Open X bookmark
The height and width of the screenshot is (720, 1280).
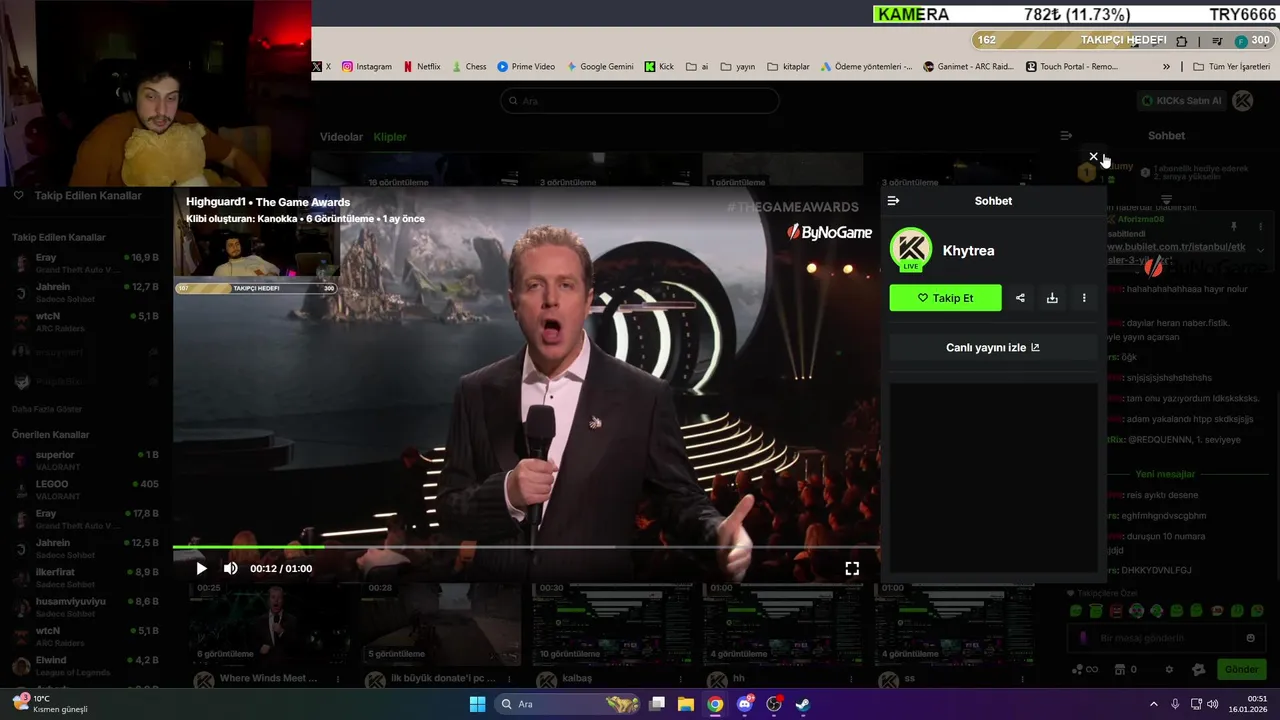coord(321,67)
